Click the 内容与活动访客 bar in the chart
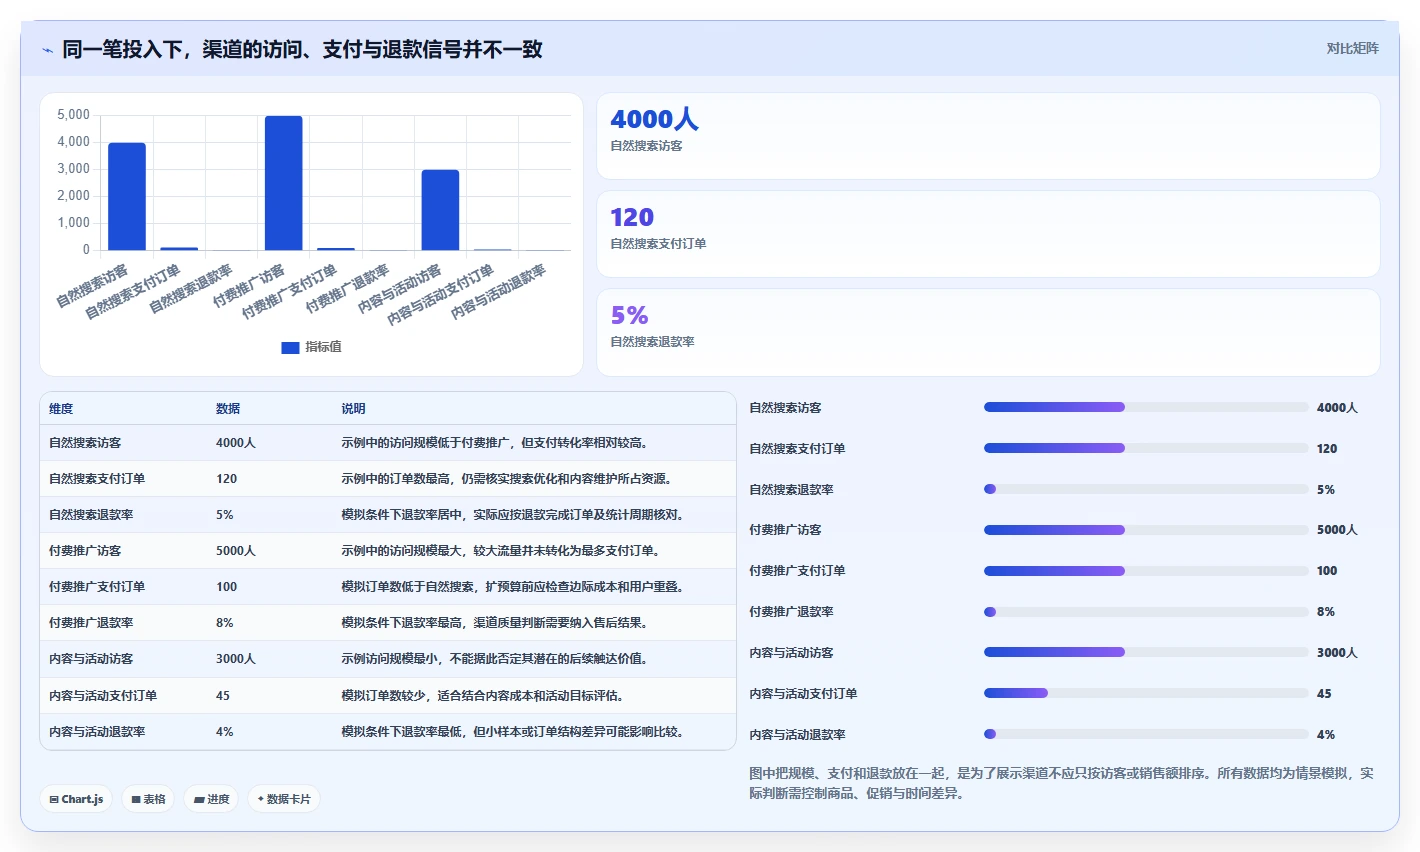 440,210
